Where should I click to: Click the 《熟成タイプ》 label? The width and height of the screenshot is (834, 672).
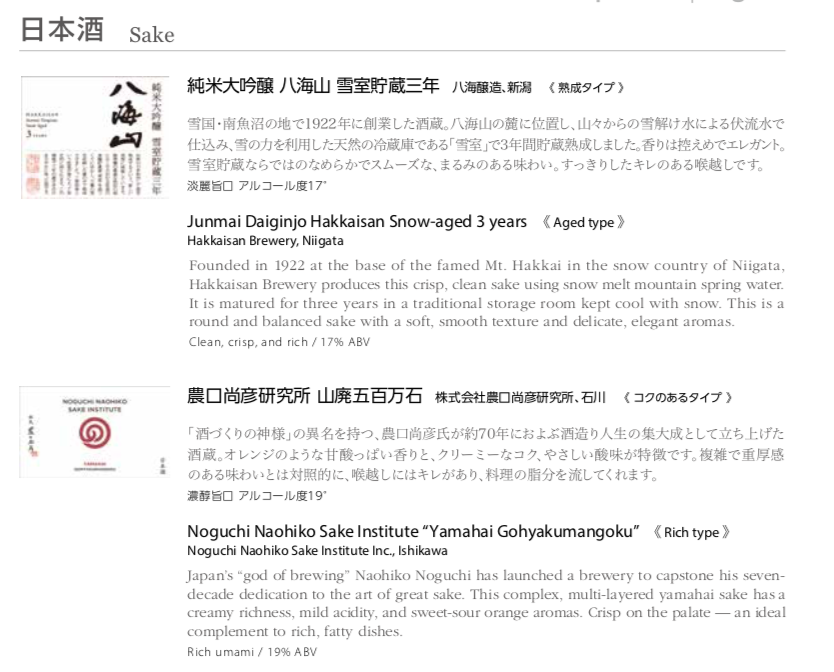tap(586, 87)
